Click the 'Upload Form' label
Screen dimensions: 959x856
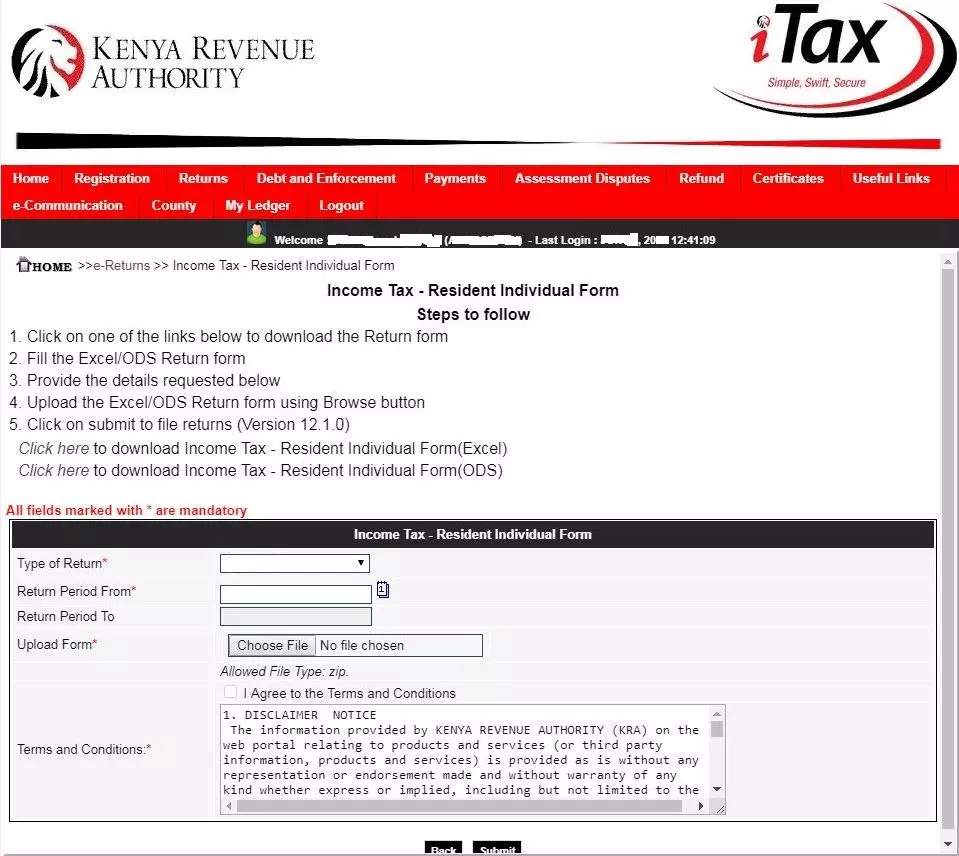click(x=57, y=644)
